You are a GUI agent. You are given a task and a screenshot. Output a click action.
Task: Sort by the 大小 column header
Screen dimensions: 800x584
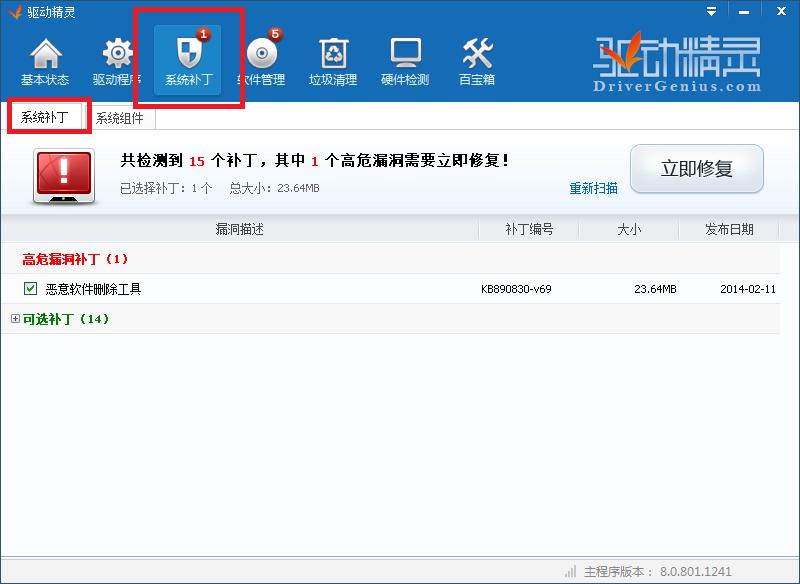629,229
